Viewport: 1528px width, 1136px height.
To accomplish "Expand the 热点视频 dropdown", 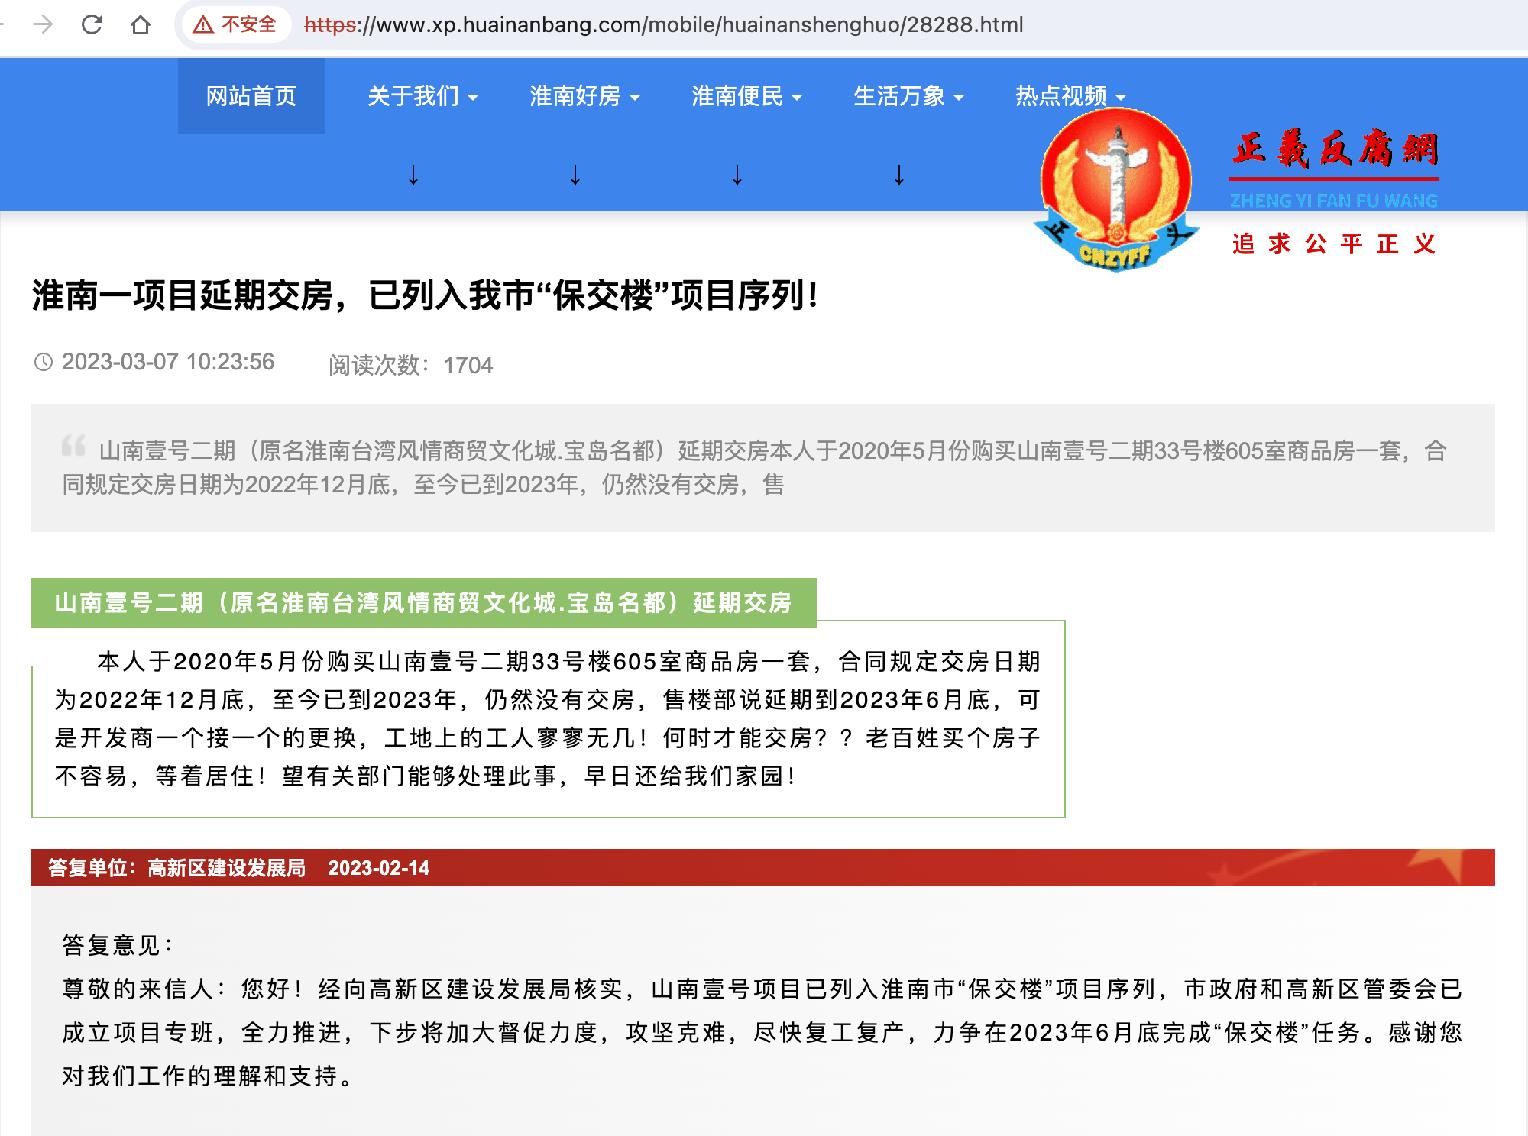I will [x=1065, y=96].
